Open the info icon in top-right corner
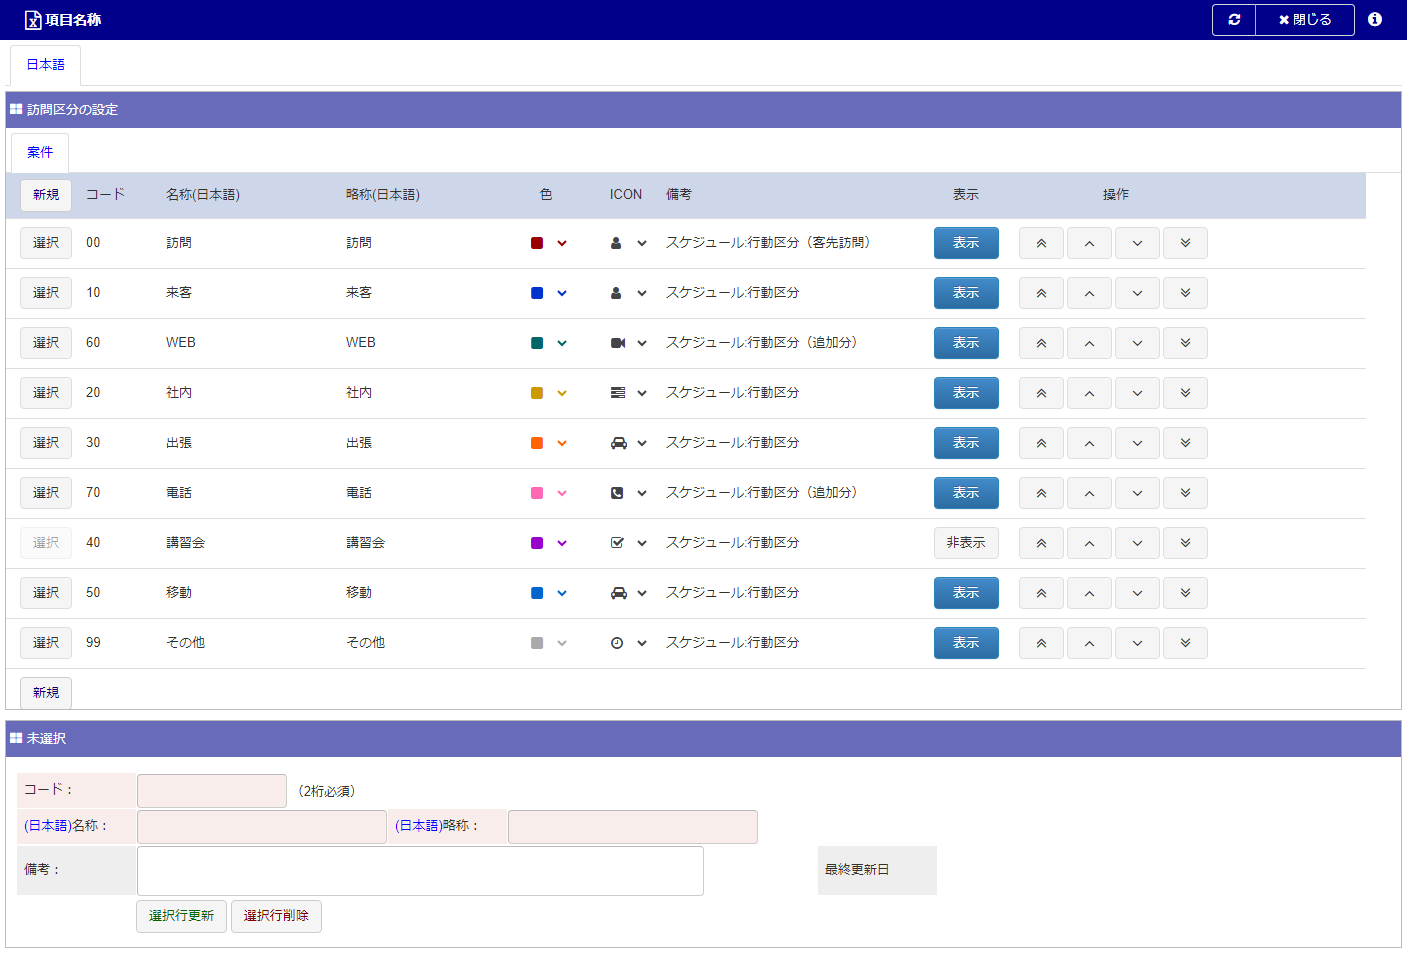Viewport: 1407px width, 953px height. tap(1375, 20)
